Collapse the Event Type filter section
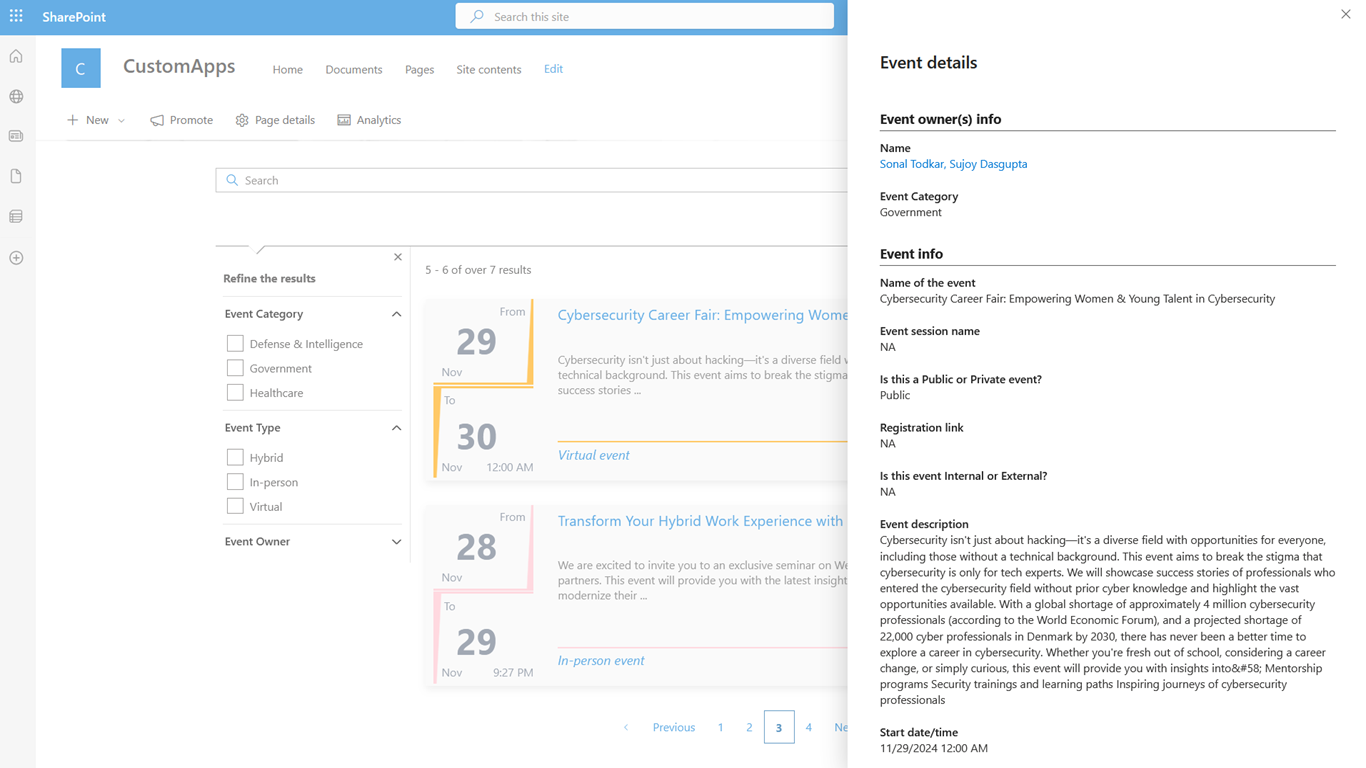Viewport: 1366px width, 768px height. tap(396, 428)
